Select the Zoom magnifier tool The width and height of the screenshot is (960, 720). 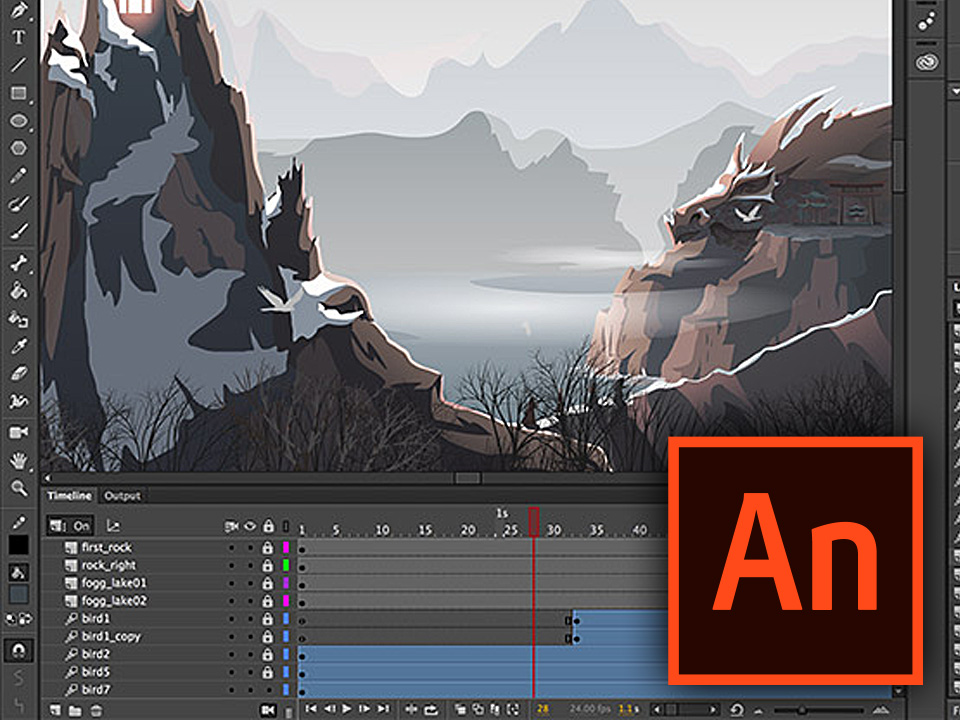click(x=19, y=488)
